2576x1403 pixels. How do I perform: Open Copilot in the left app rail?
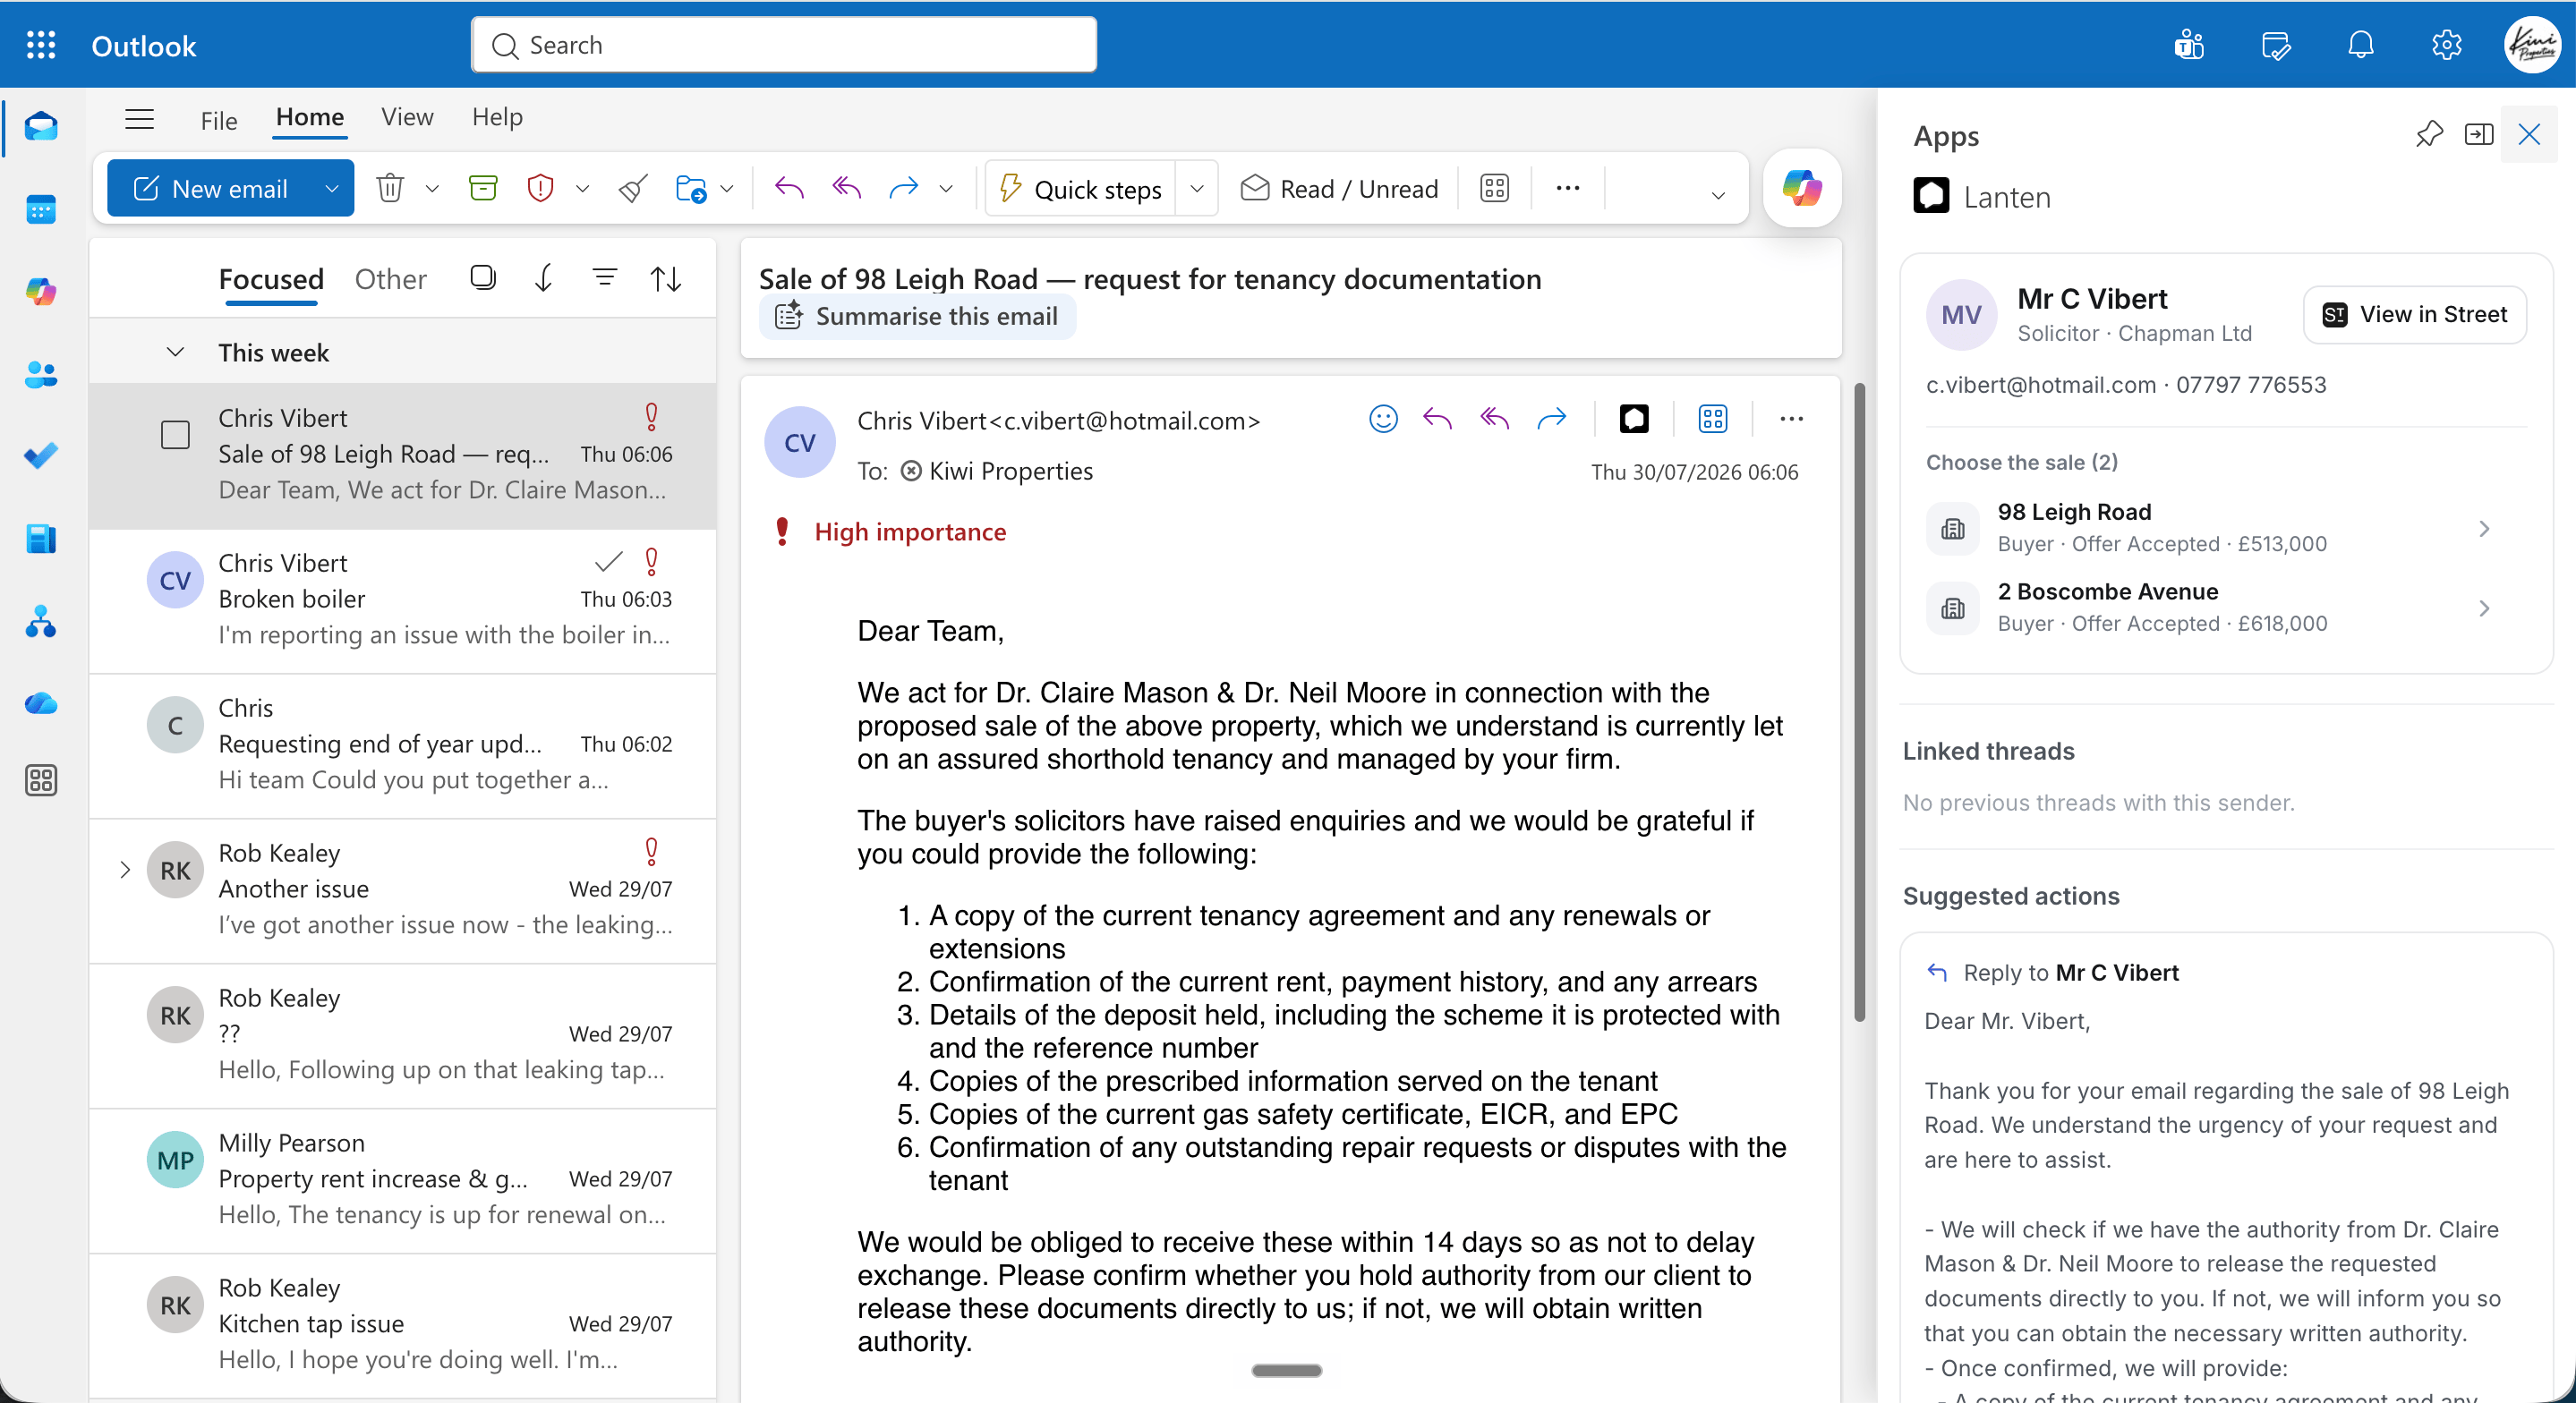pos(41,292)
